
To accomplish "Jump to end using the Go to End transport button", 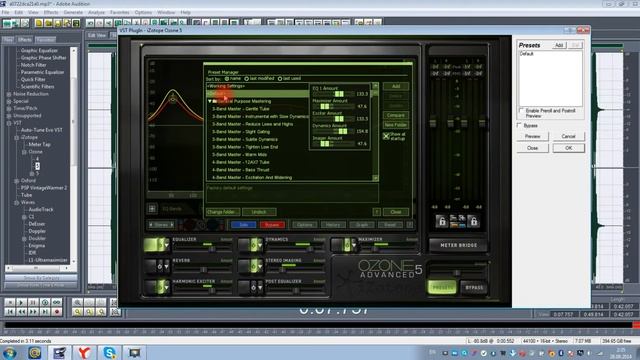I will (x=45, y=312).
